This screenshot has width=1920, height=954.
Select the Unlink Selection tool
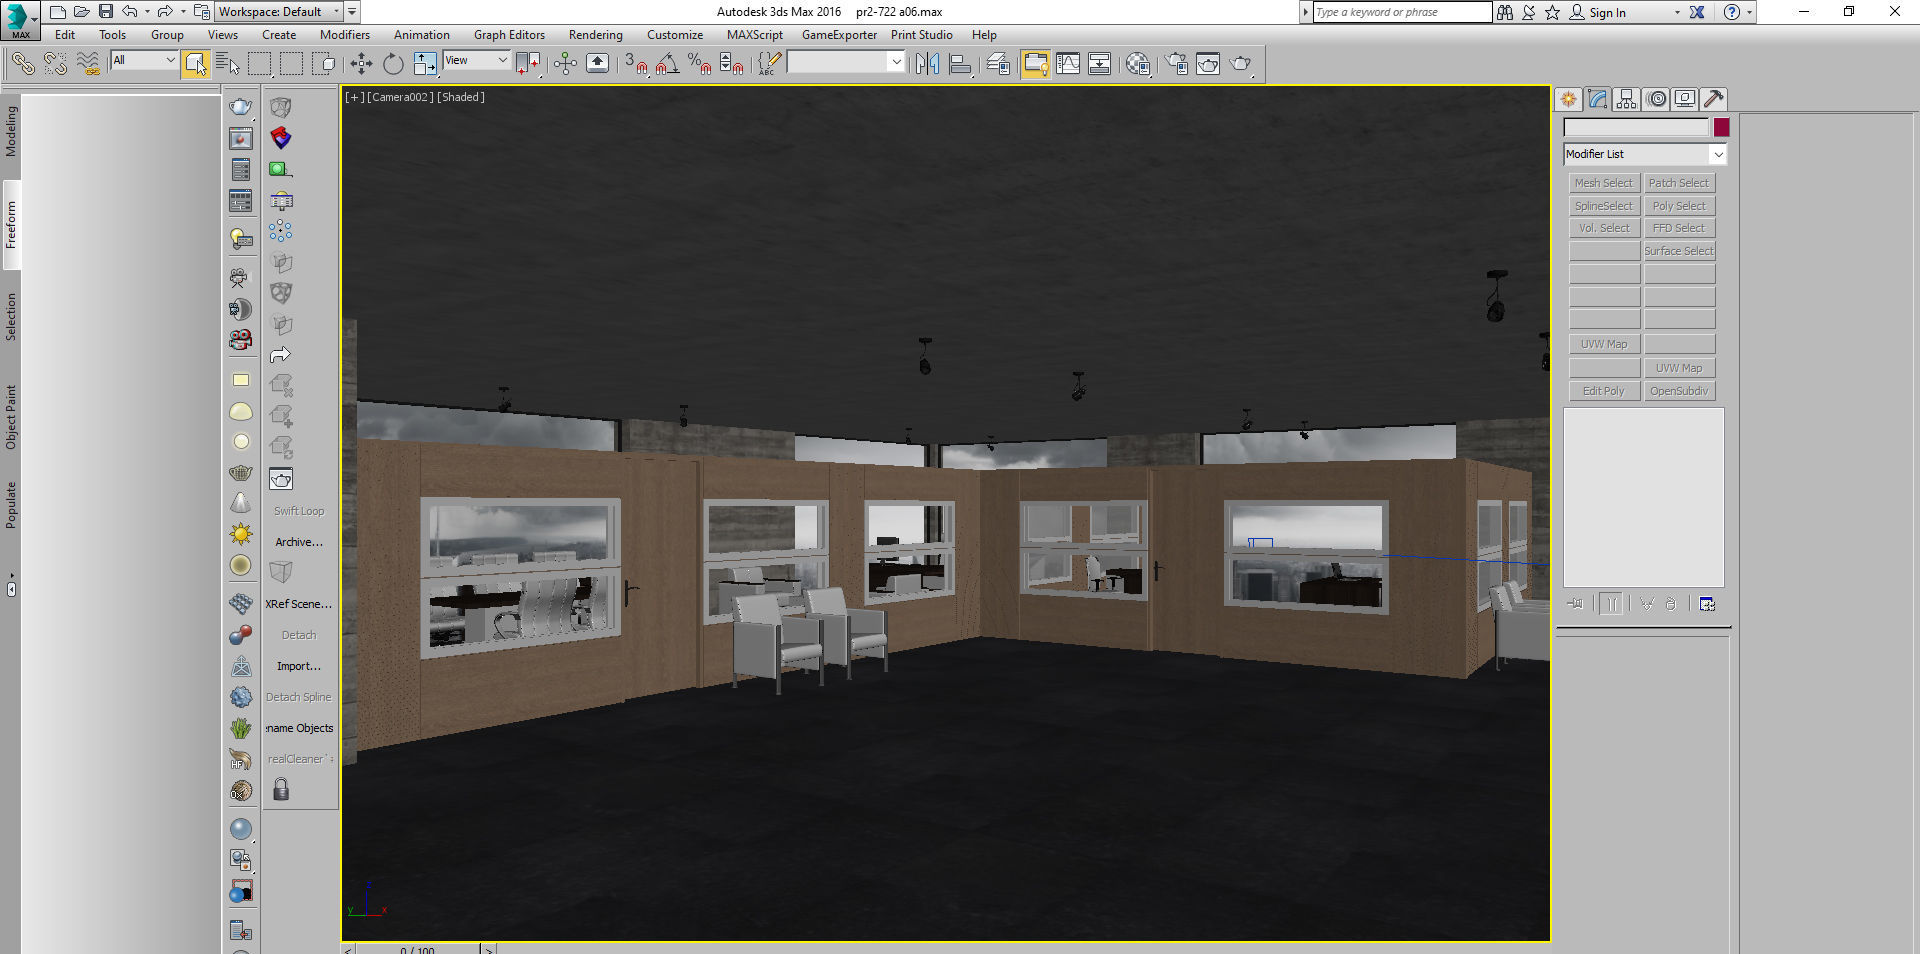[x=56, y=64]
